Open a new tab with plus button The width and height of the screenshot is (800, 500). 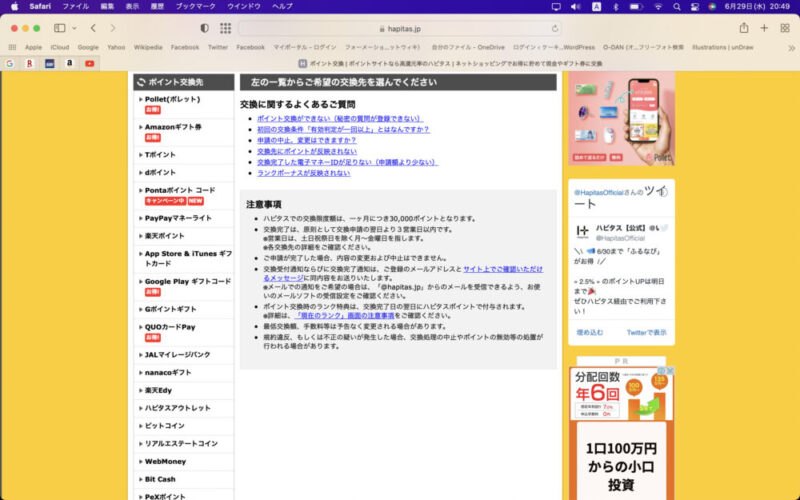[764, 28]
